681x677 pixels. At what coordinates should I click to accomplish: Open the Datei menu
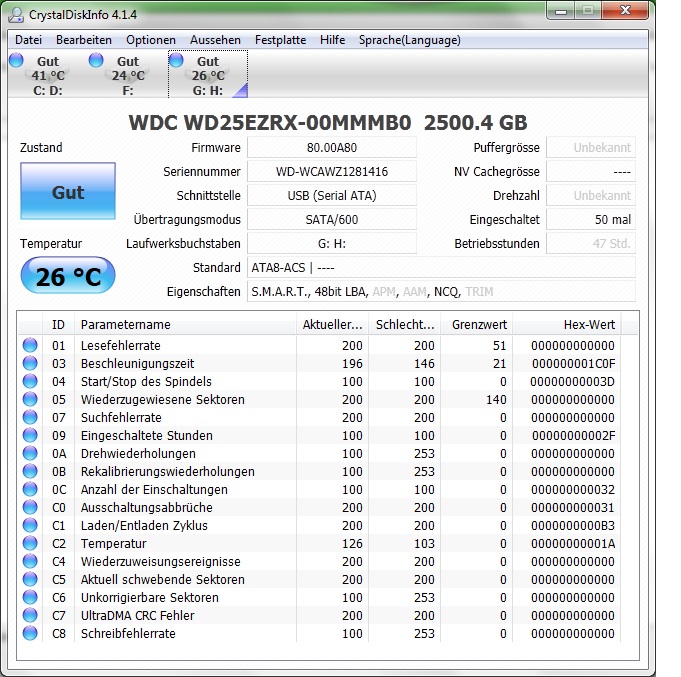[29, 40]
